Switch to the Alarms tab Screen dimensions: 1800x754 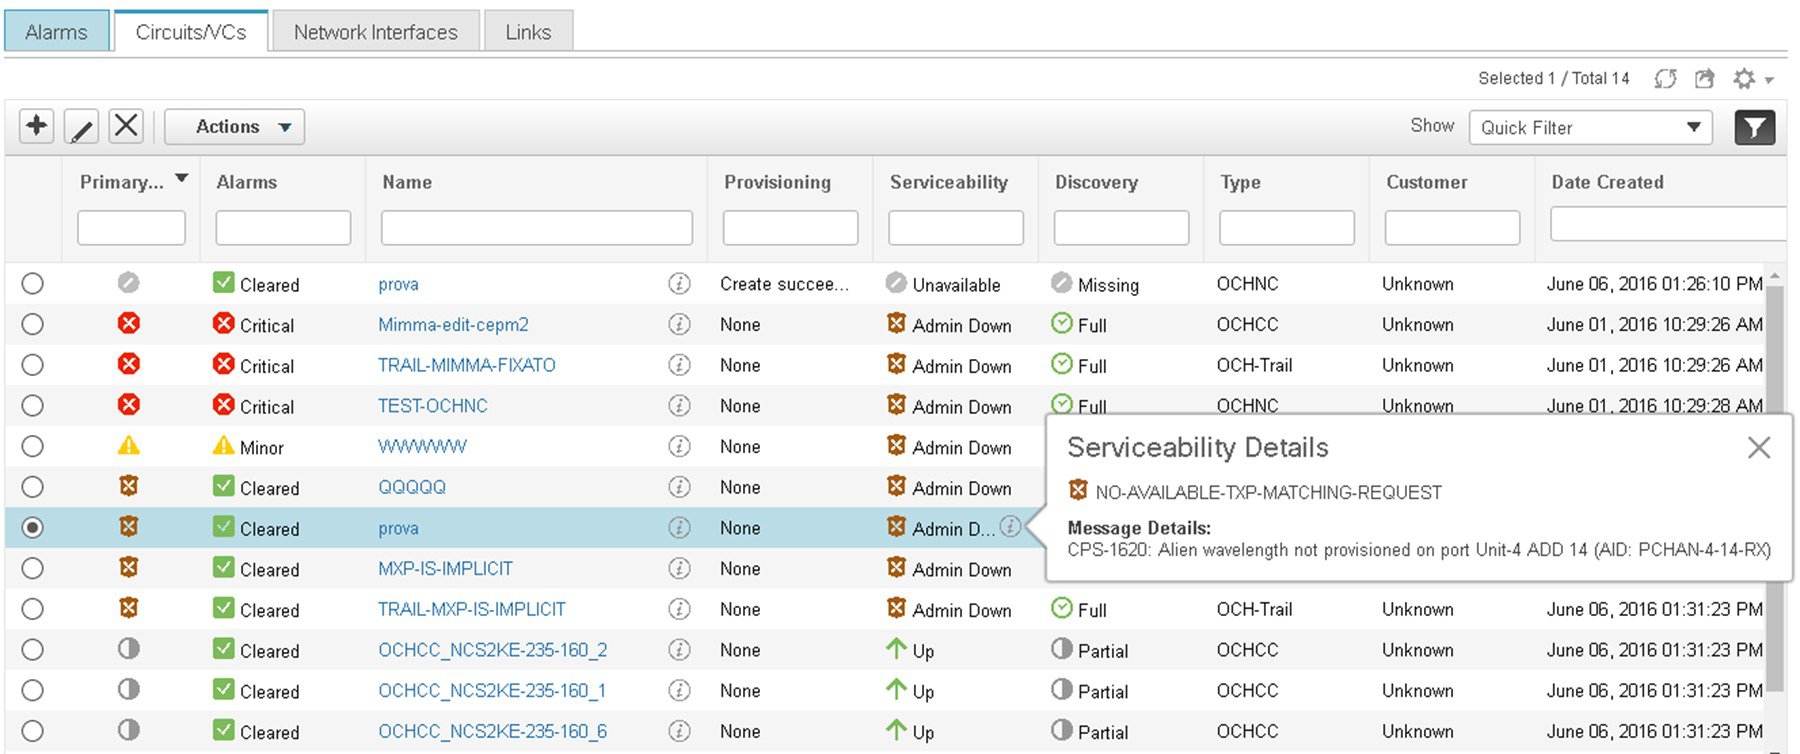click(x=56, y=32)
